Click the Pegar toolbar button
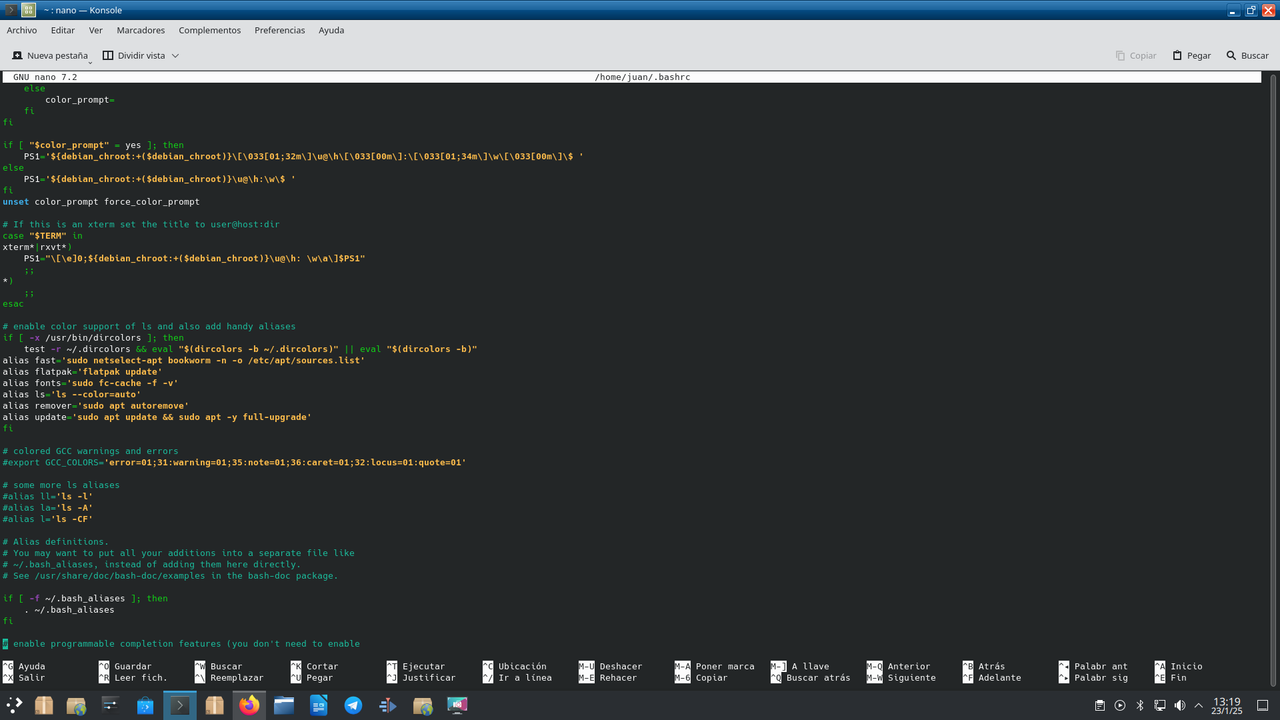Image resolution: width=1280 pixels, height=720 pixels. 1191,56
